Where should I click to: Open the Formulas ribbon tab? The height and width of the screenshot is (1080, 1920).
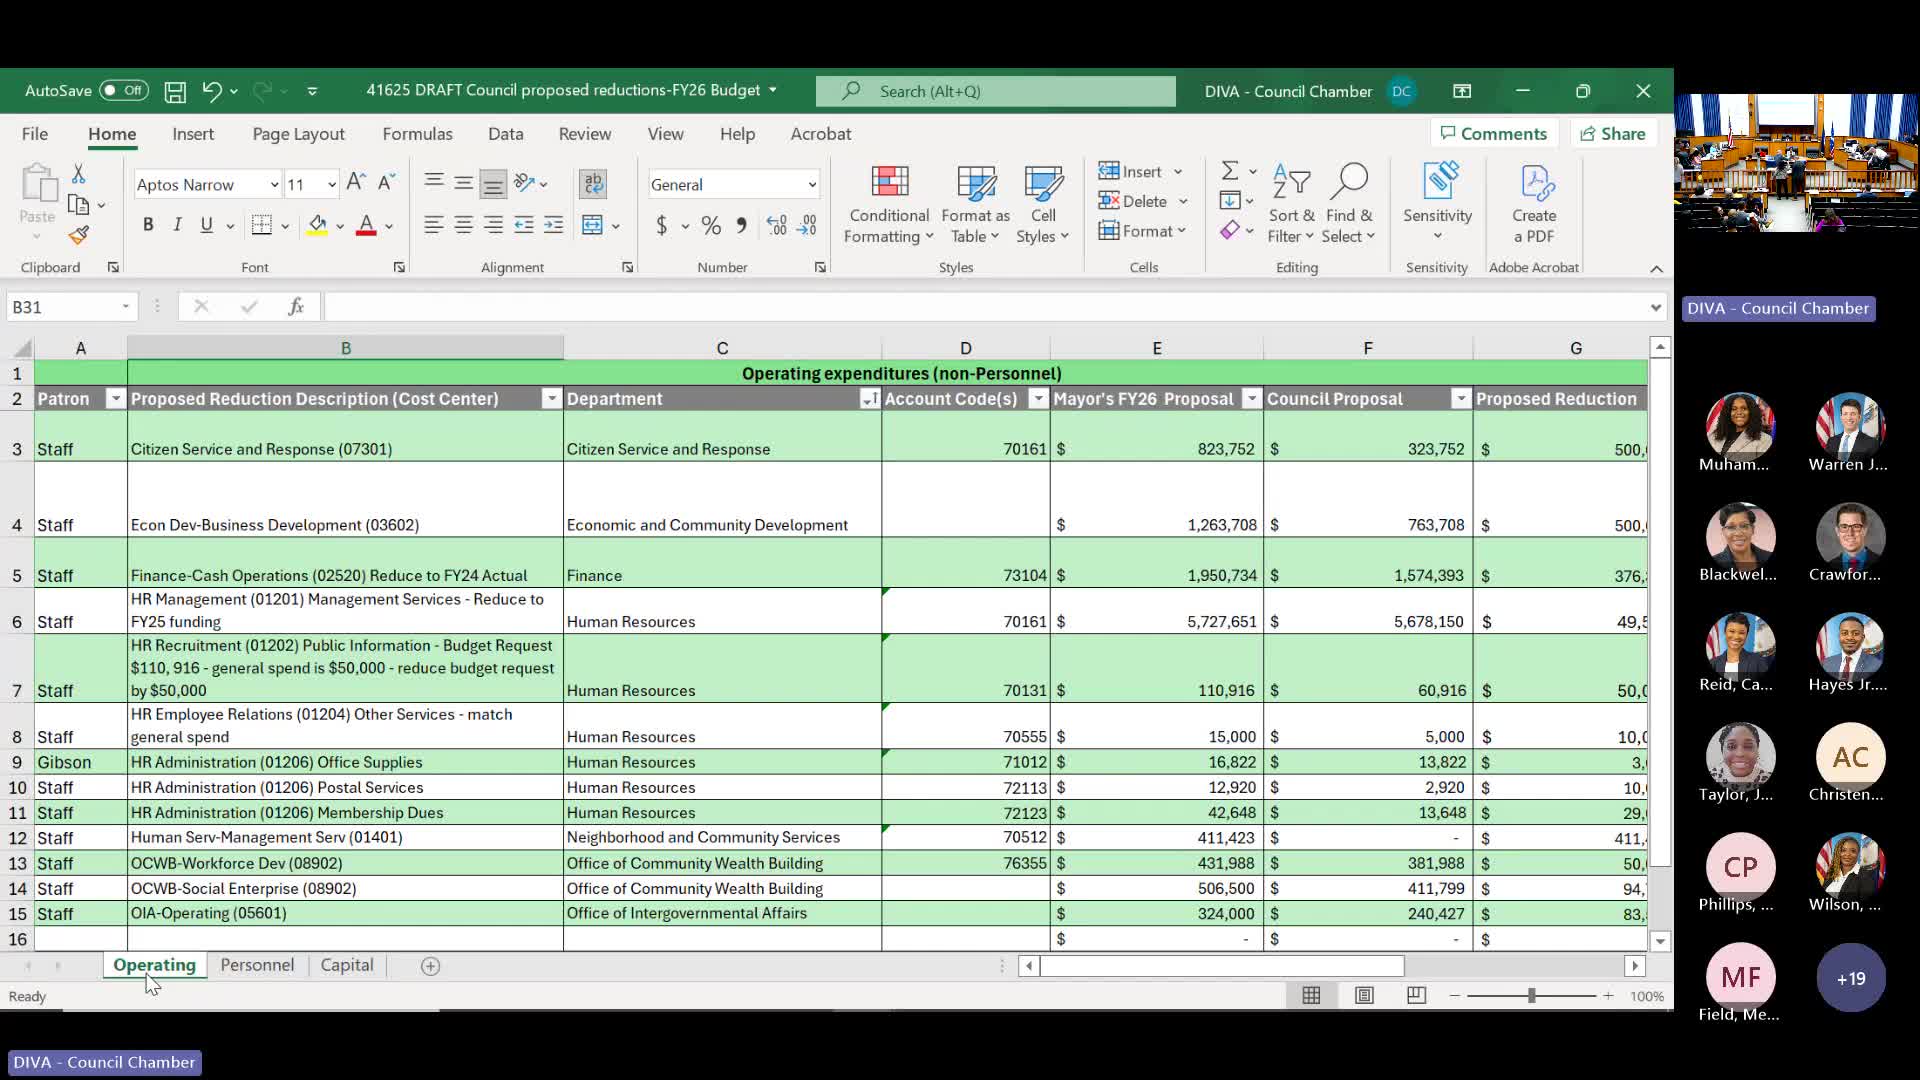417,134
